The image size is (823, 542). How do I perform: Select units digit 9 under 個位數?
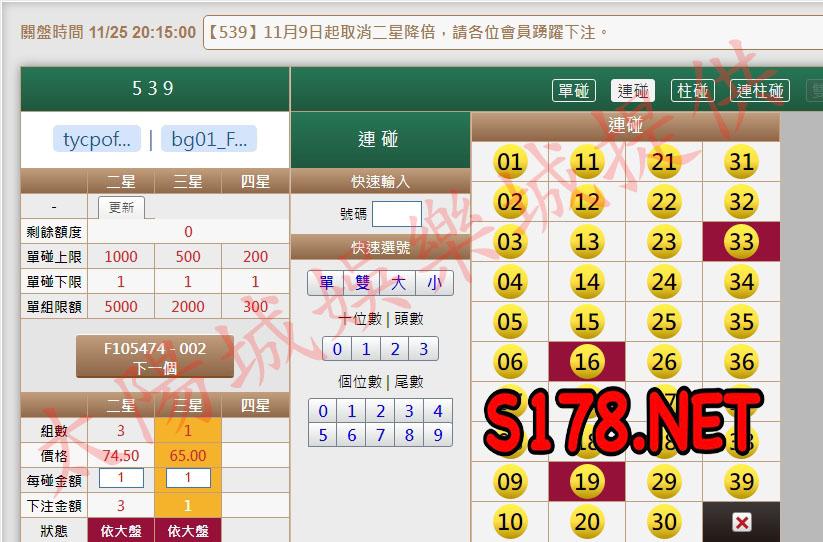[438, 434]
